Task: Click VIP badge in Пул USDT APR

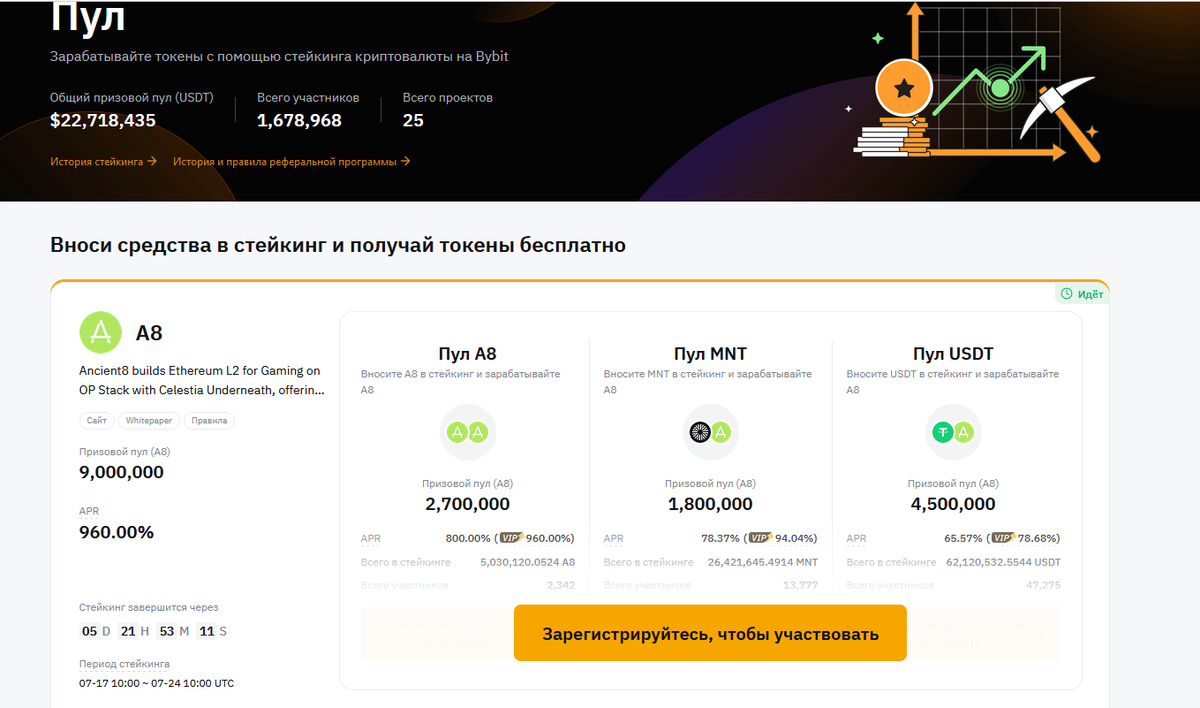Action: click(1003, 537)
